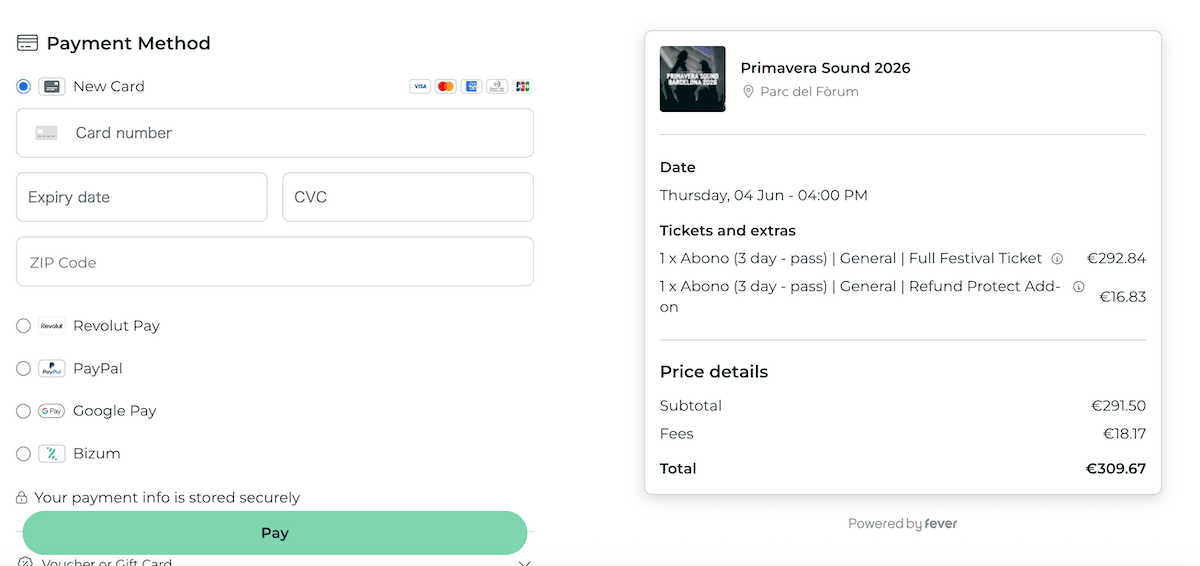Click the Mastercard logo icon
The image size is (1200, 566).
(x=446, y=87)
